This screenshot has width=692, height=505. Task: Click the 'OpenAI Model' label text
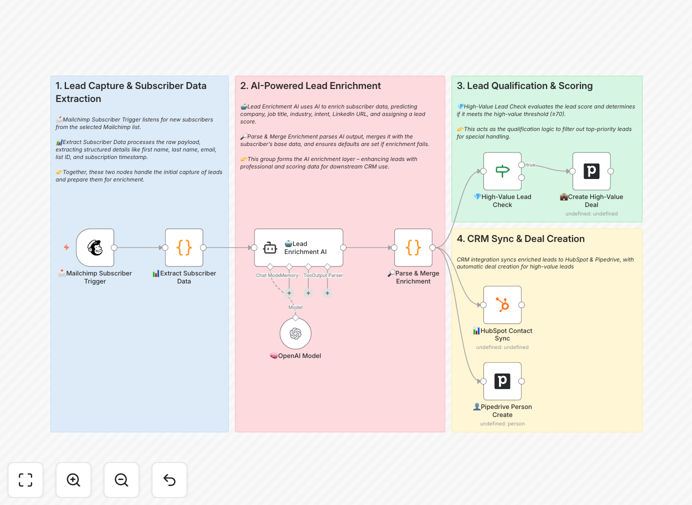click(x=296, y=356)
